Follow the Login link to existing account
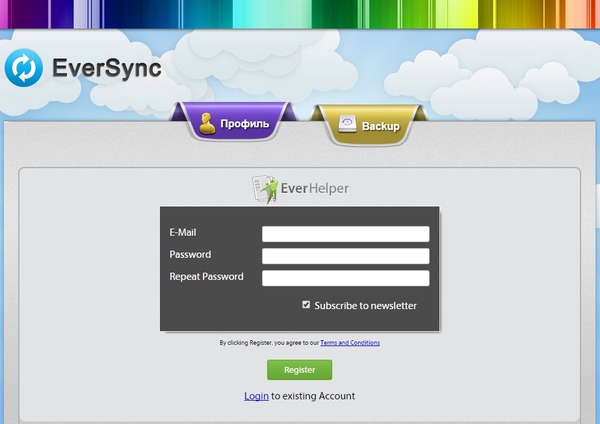The width and height of the screenshot is (600, 424). [256, 396]
